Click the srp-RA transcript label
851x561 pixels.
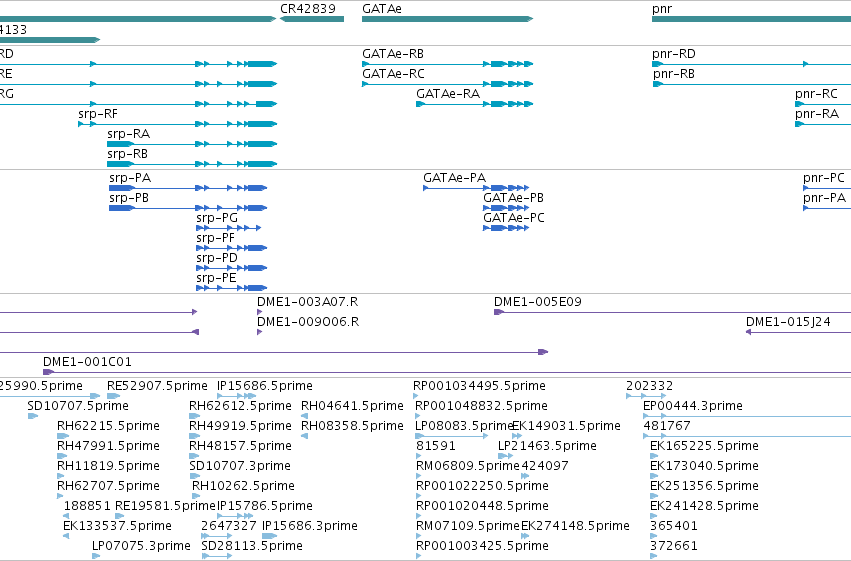pos(129,134)
